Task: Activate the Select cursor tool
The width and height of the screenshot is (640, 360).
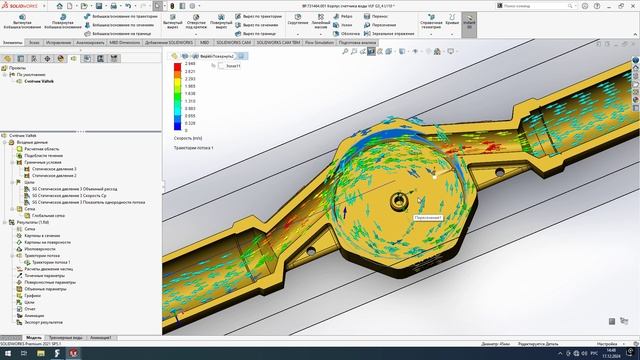Action: (158, 6)
